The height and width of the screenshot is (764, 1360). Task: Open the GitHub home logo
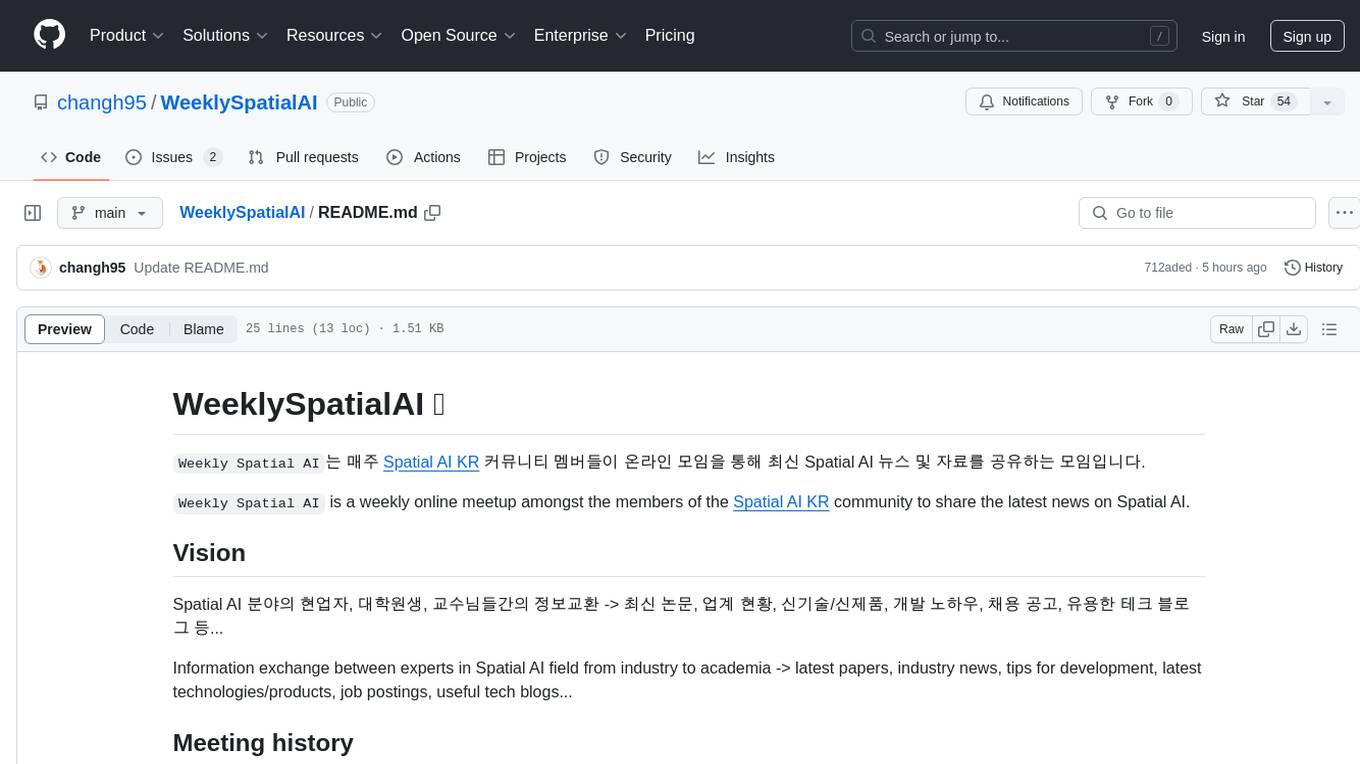click(x=50, y=35)
